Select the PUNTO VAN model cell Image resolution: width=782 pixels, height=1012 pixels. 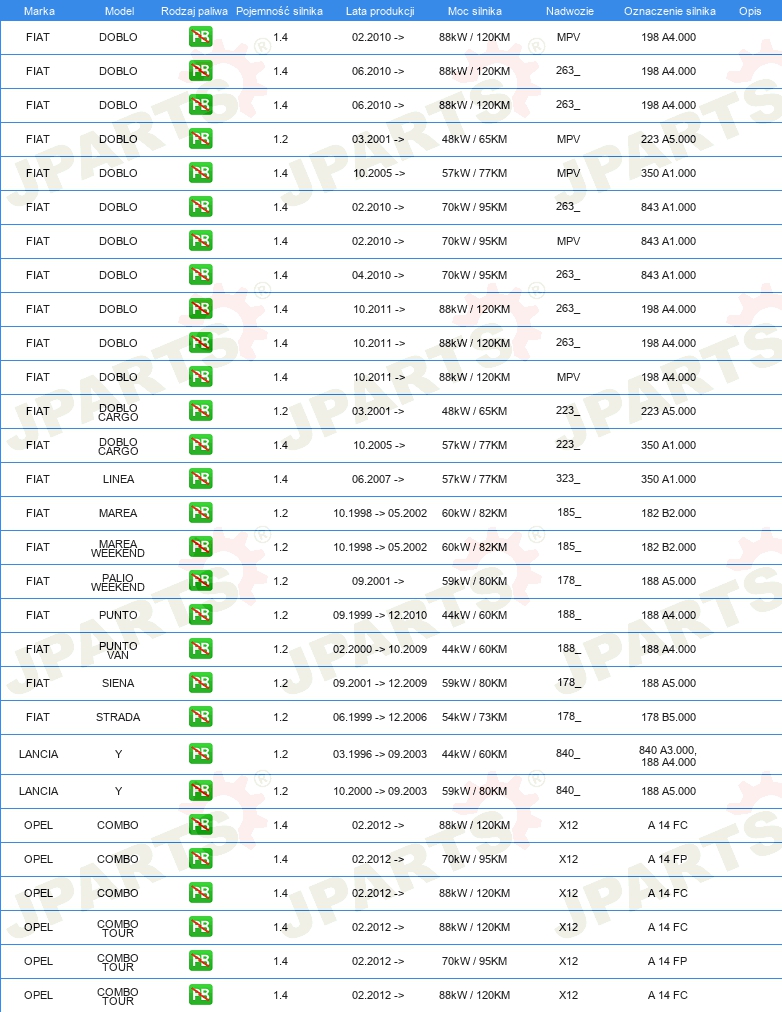point(118,650)
